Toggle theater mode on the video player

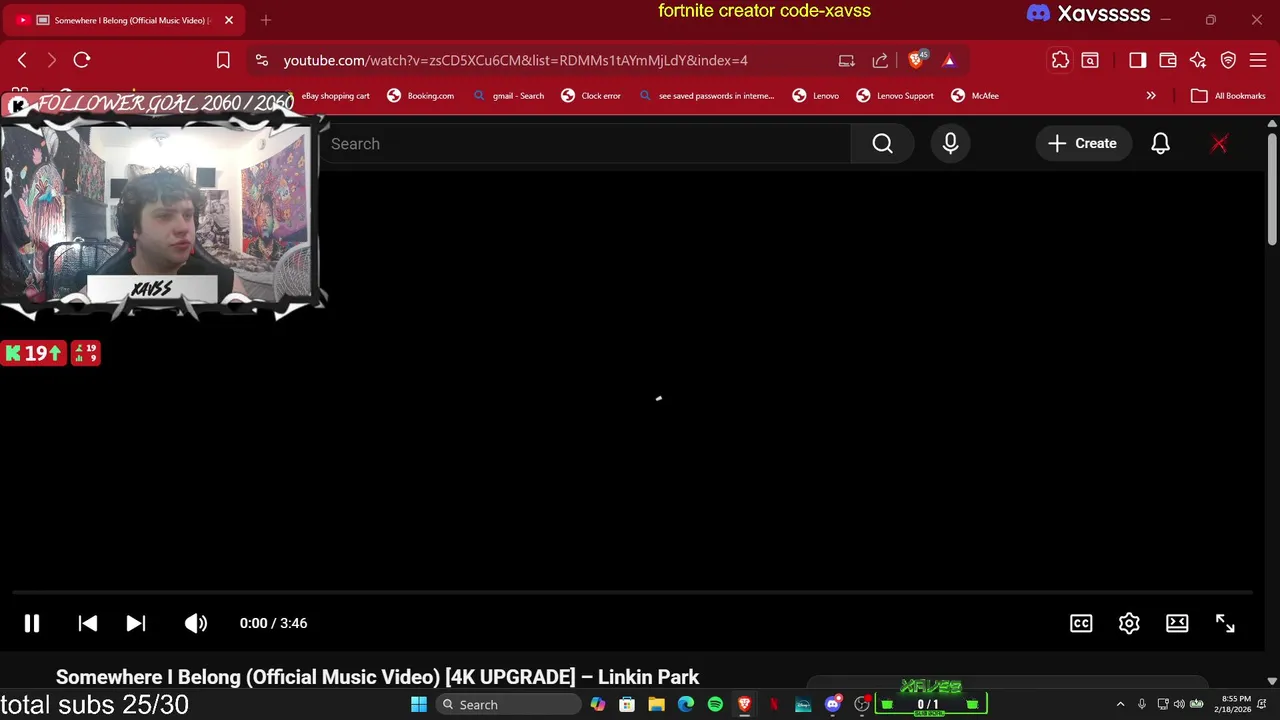point(1177,623)
